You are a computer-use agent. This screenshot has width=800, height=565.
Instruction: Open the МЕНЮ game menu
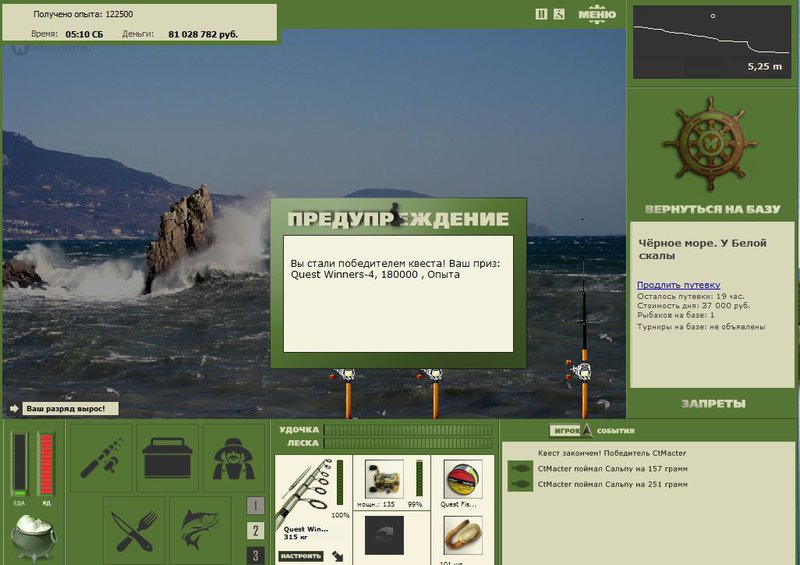click(x=597, y=14)
